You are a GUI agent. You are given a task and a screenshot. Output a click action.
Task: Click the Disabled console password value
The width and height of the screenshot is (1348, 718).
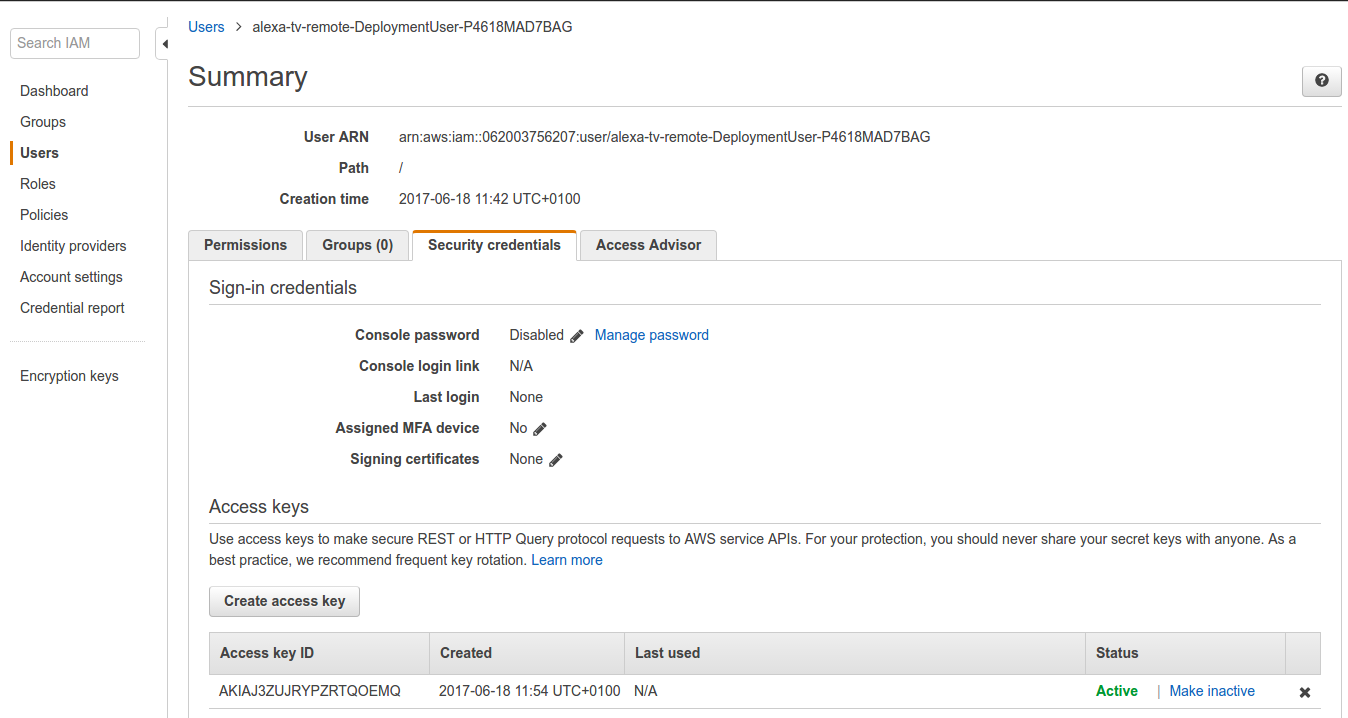537,335
